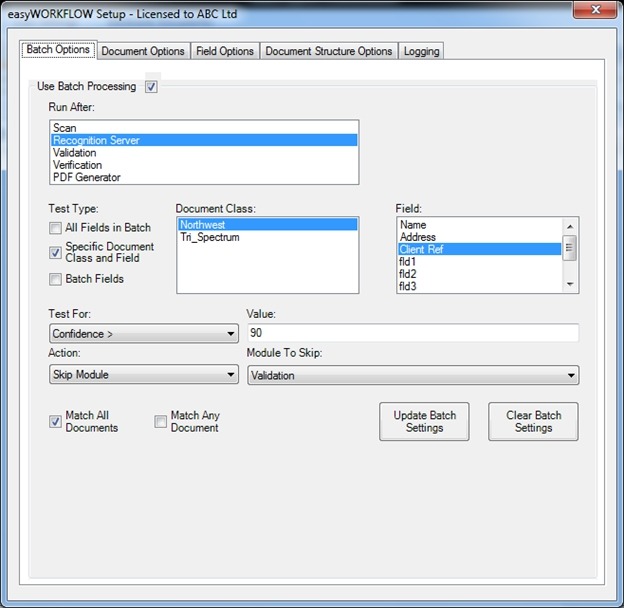
Task: Select PDF Generator in Run After list
Action: click(86, 178)
